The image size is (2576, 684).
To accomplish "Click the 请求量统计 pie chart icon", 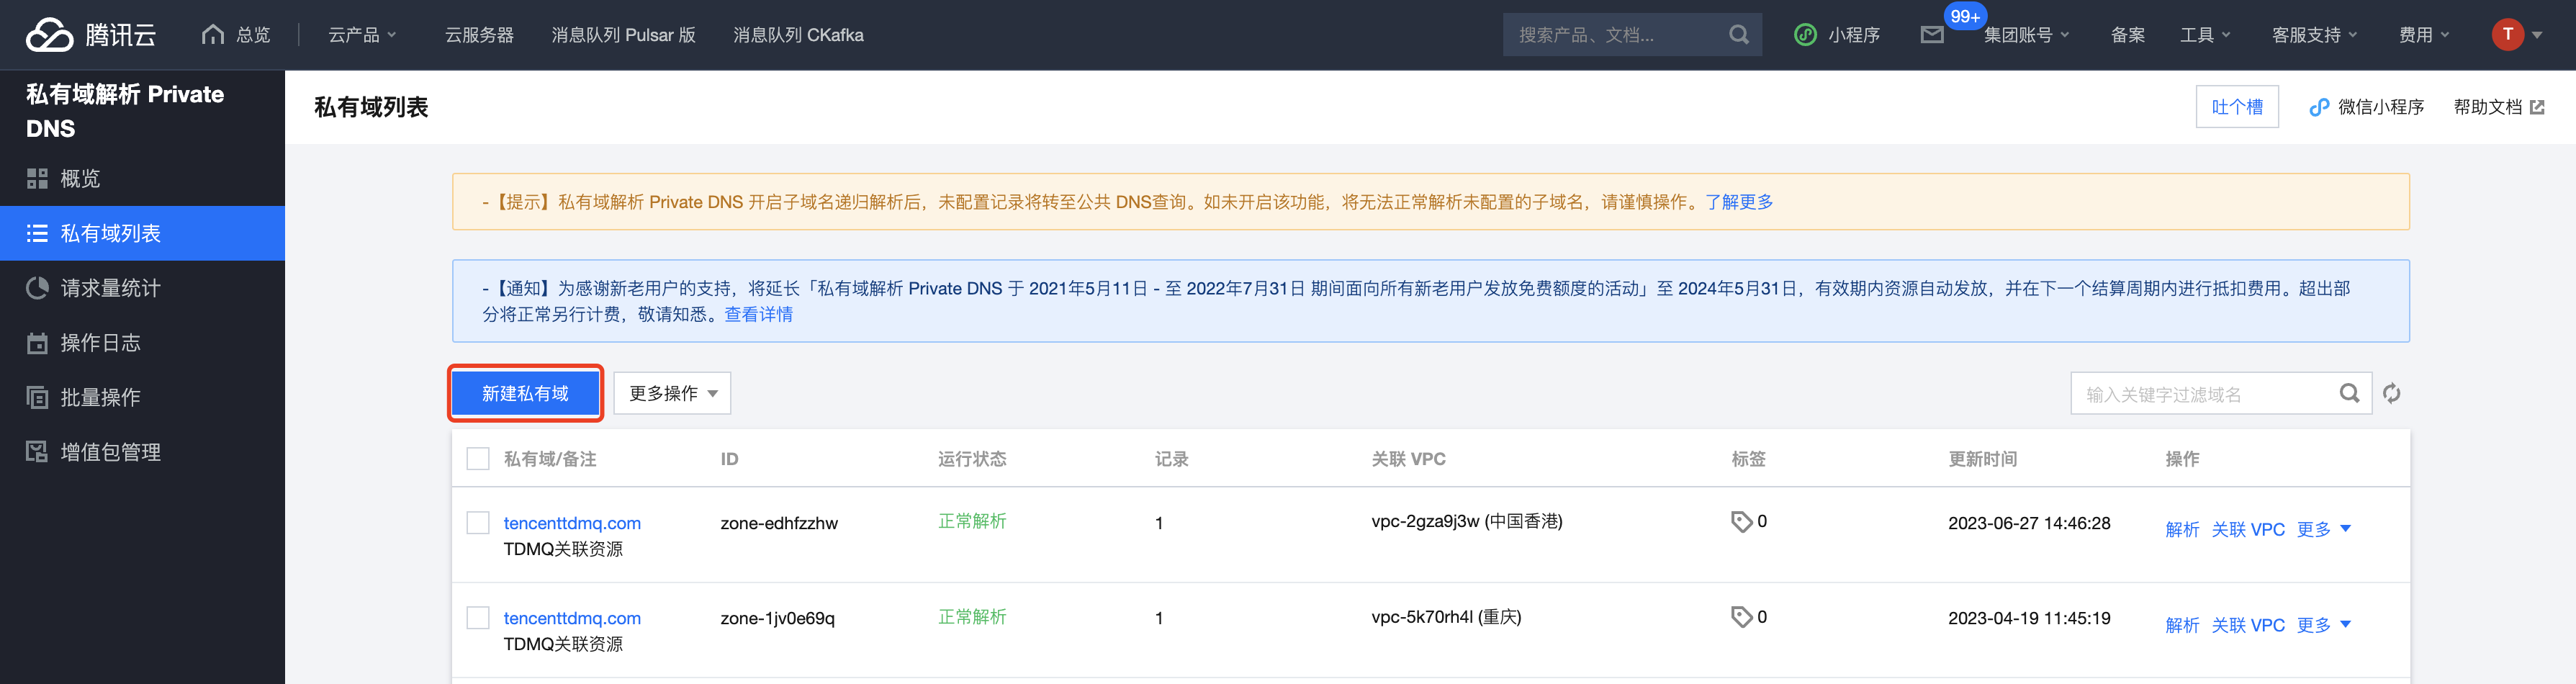I will 37,288.
